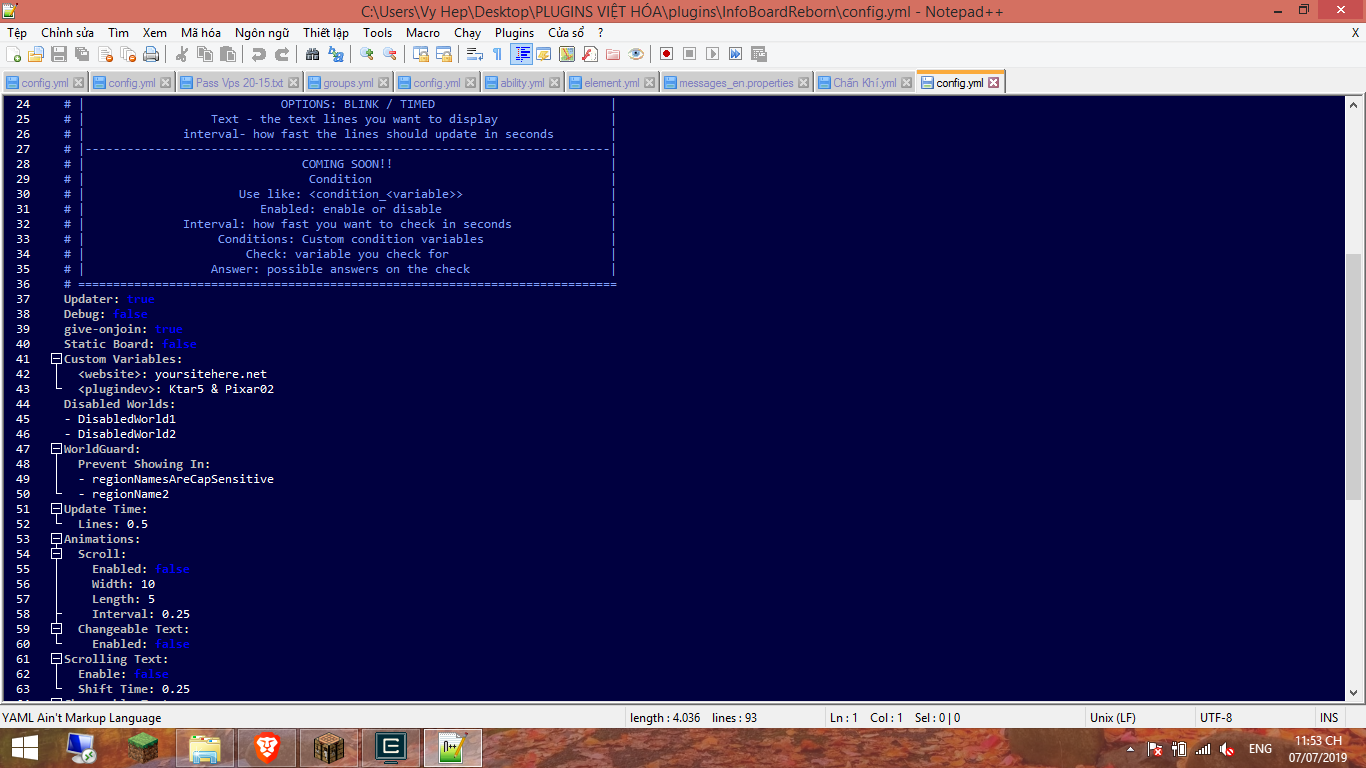Switch to the groups.yml tab
Screen dimensions: 1366x768
pyautogui.click(x=348, y=83)
